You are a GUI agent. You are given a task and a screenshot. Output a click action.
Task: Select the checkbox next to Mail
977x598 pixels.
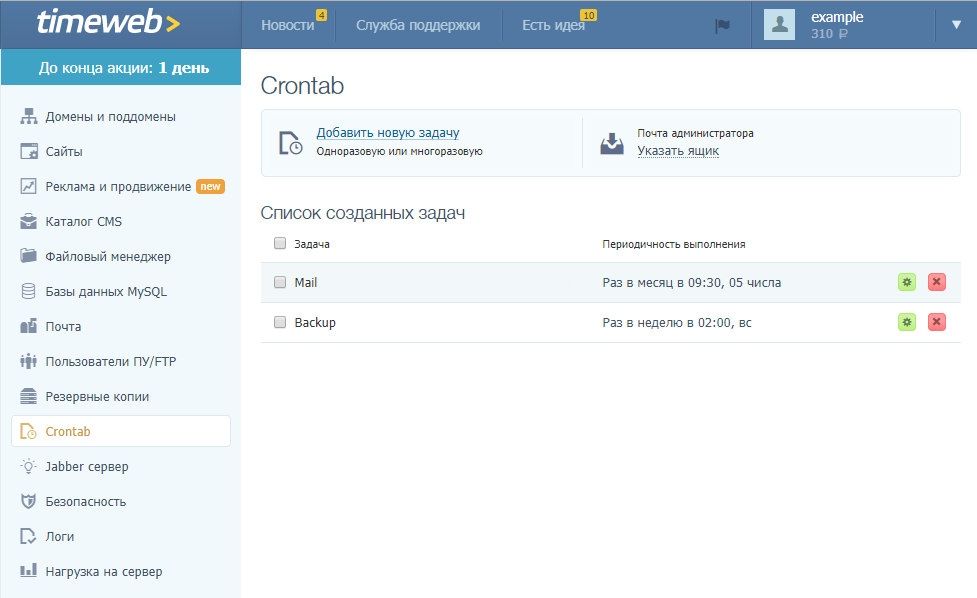pos(280,281)
